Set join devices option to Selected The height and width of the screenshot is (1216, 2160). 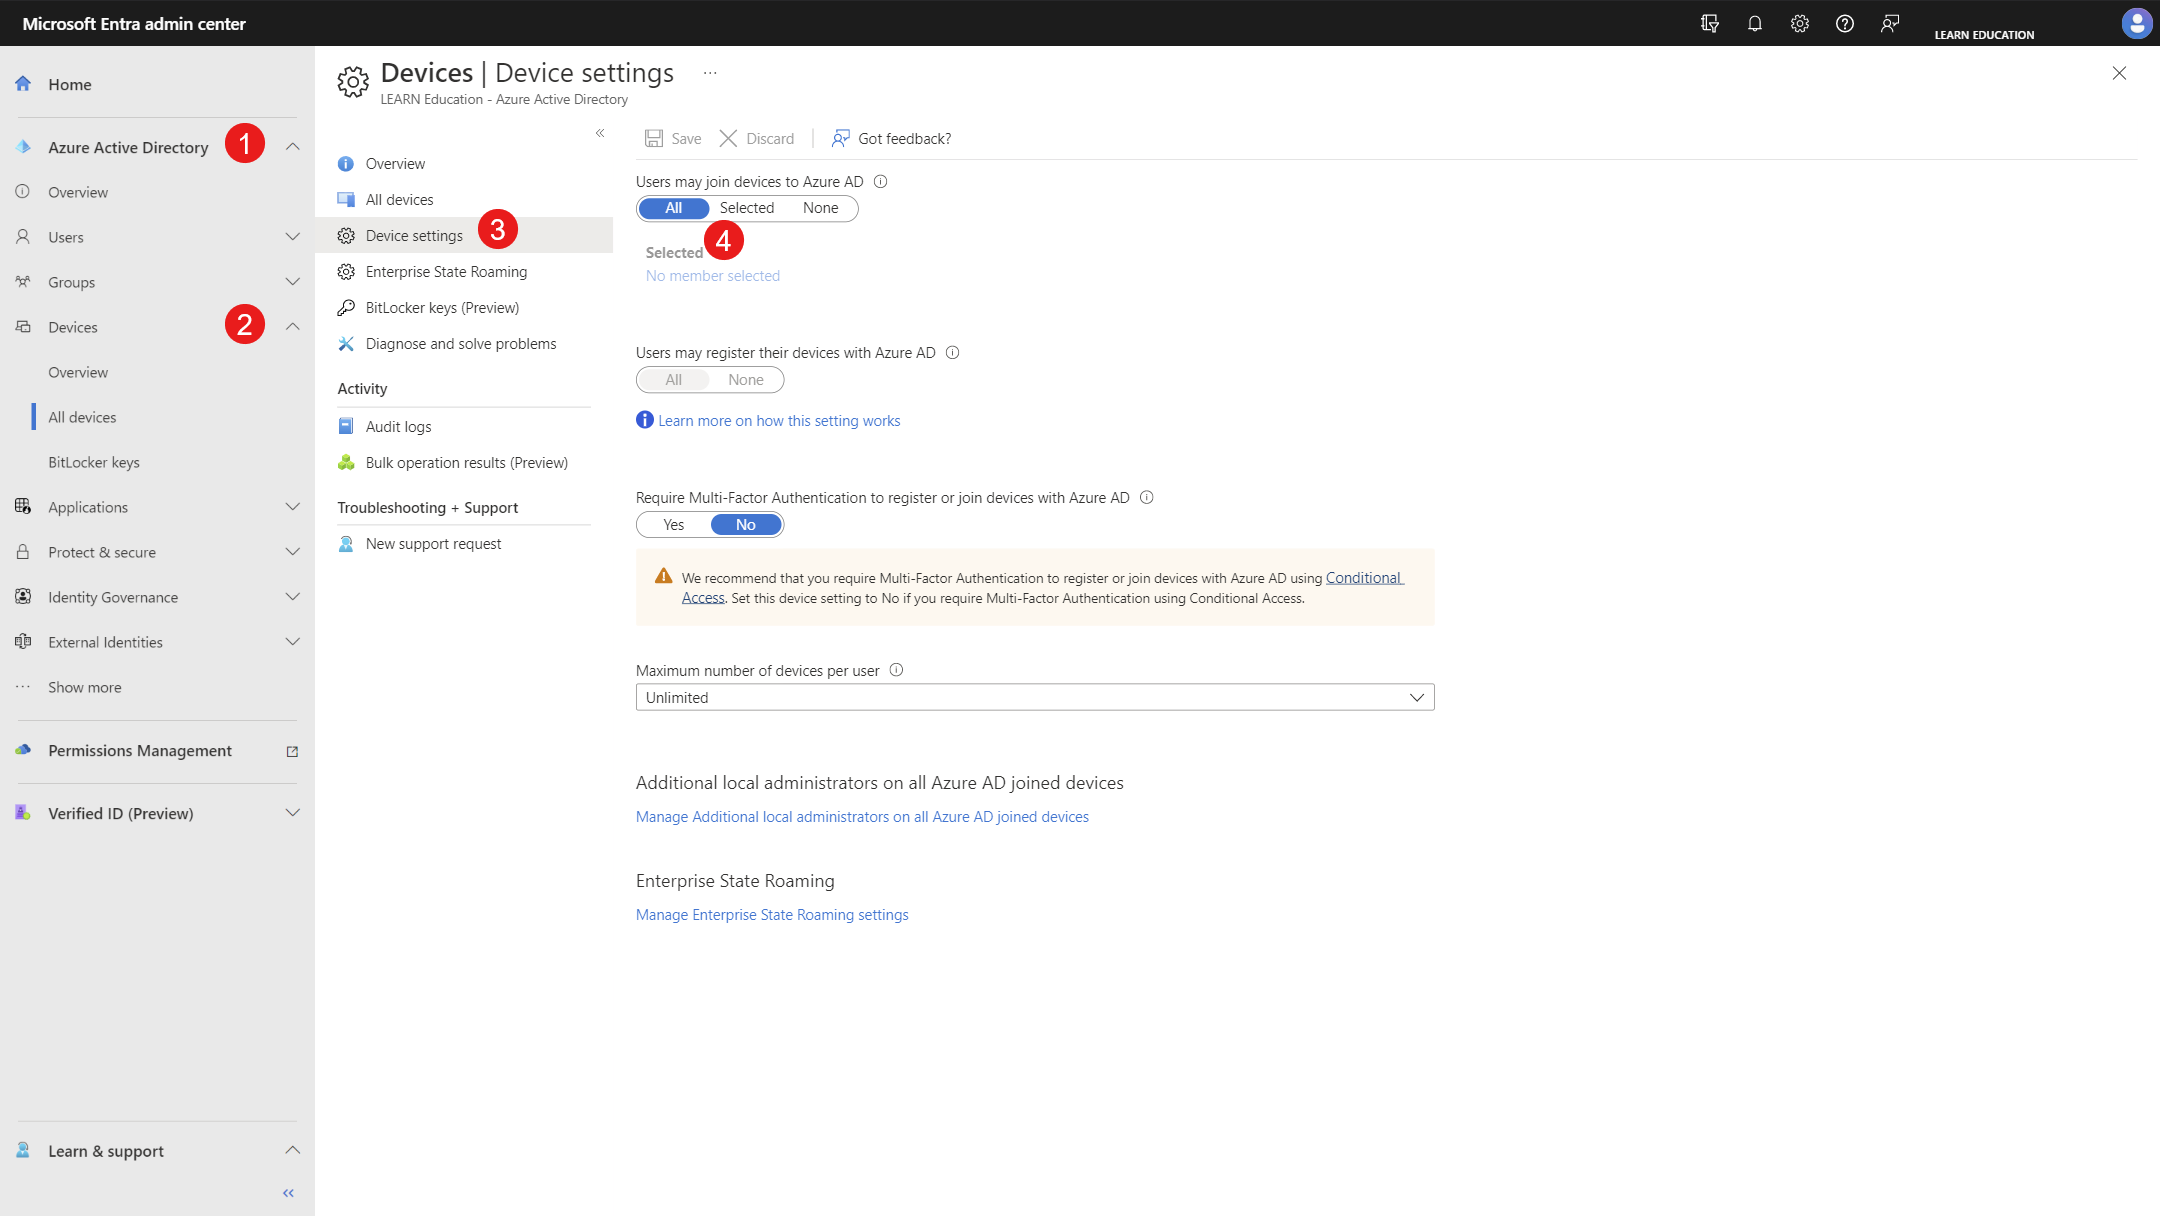coord(746,208)
